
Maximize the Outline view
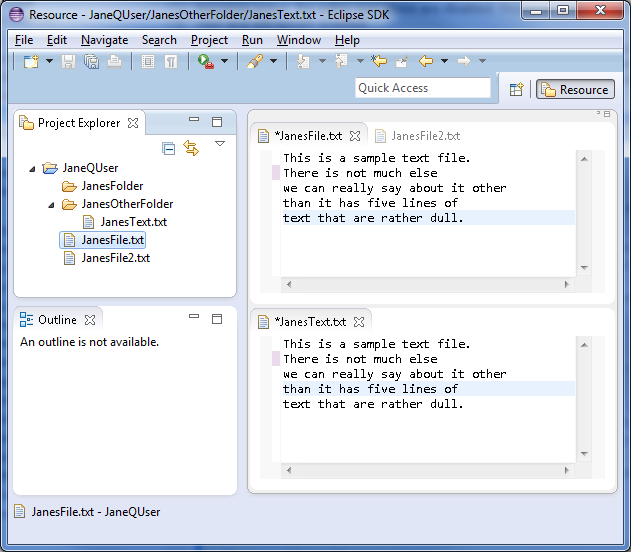[x=217, y=319]
